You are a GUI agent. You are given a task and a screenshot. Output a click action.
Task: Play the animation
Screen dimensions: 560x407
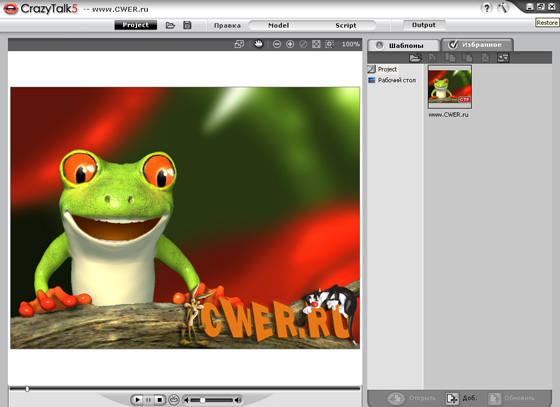(x=137, y=400)
